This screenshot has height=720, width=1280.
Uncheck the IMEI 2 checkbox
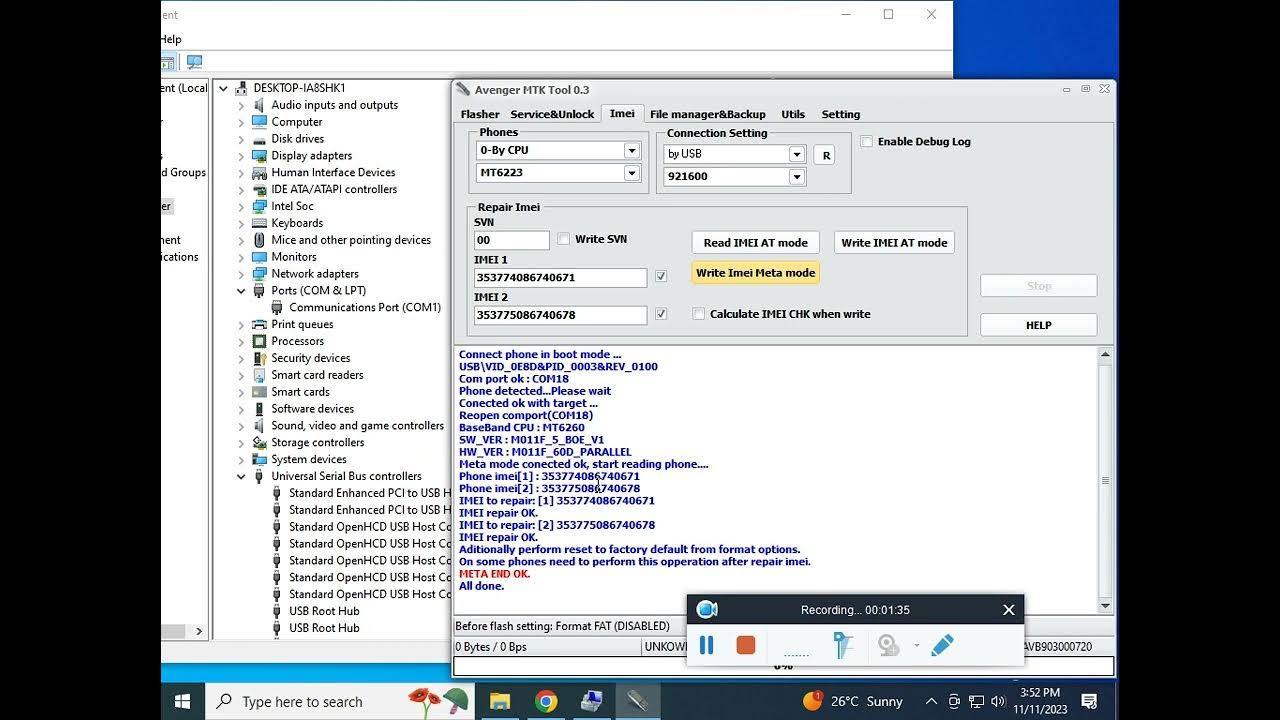[x=661, y=314]
